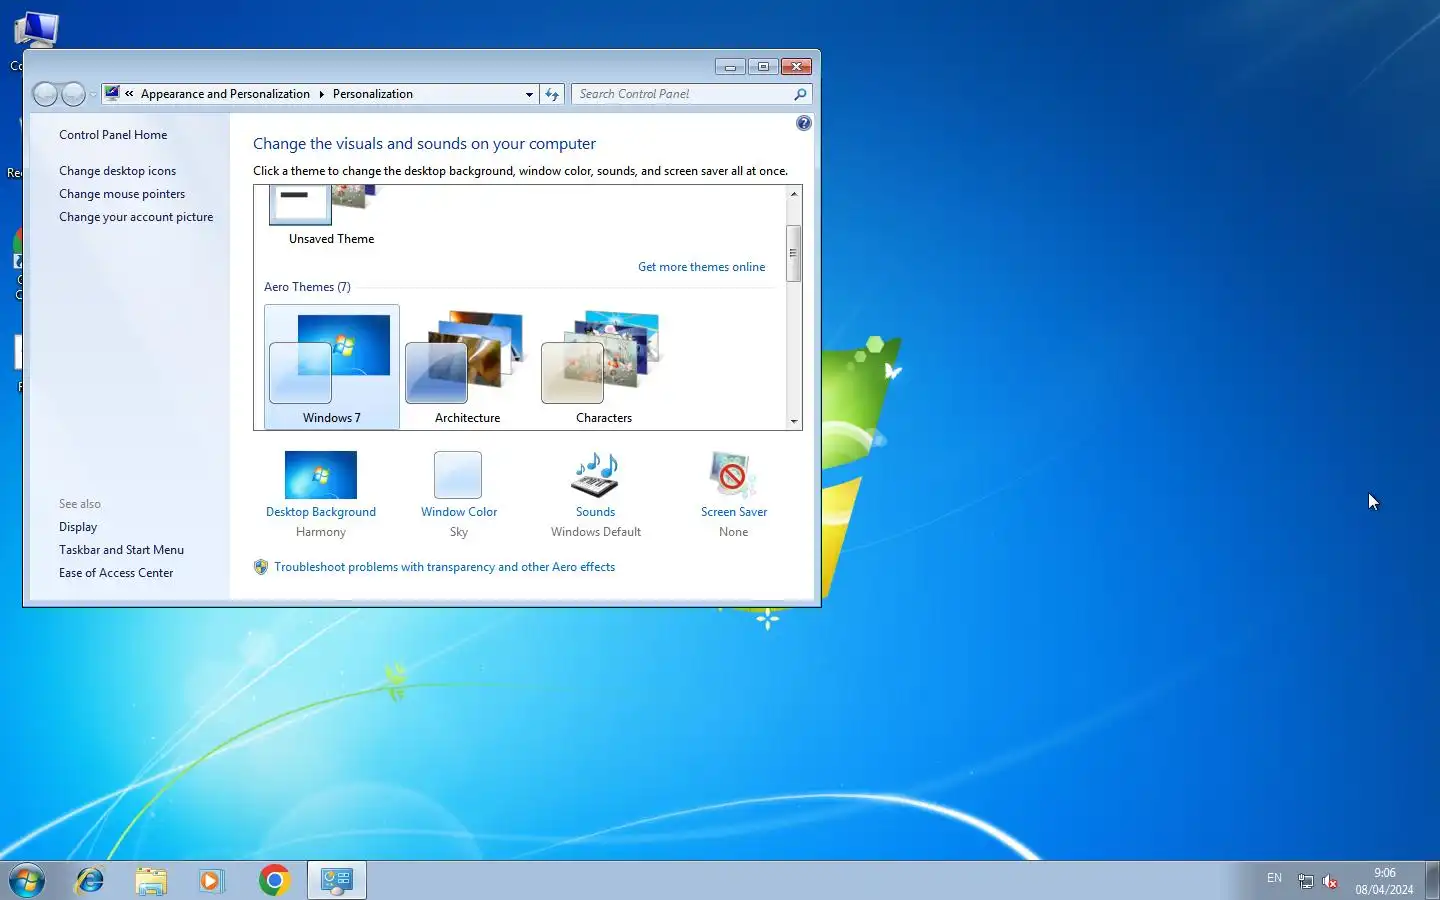The height and width of the screenshot is (900, 1440).
Task: Open Aero transparency troubleshooter link
Action: (x=444, y=567)
